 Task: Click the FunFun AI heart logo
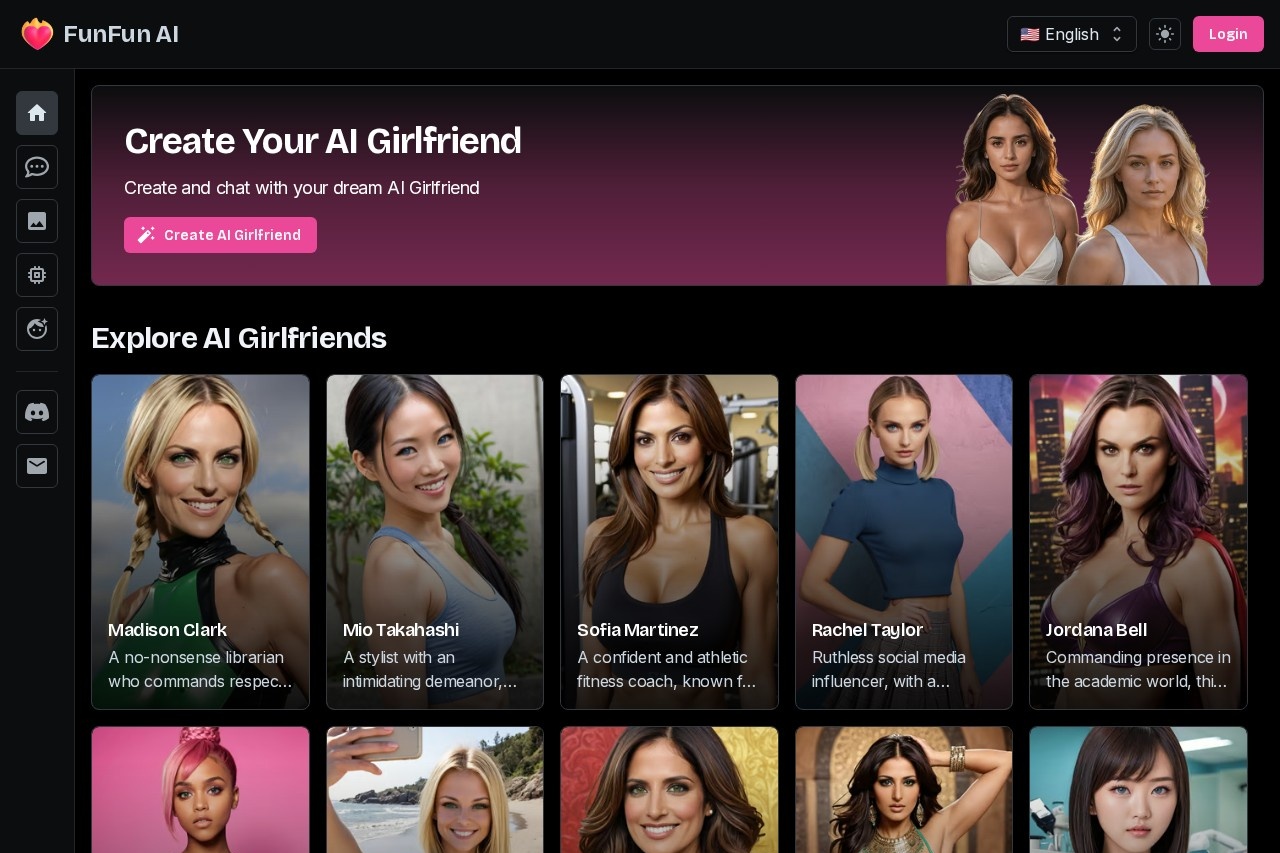(37, 34)
